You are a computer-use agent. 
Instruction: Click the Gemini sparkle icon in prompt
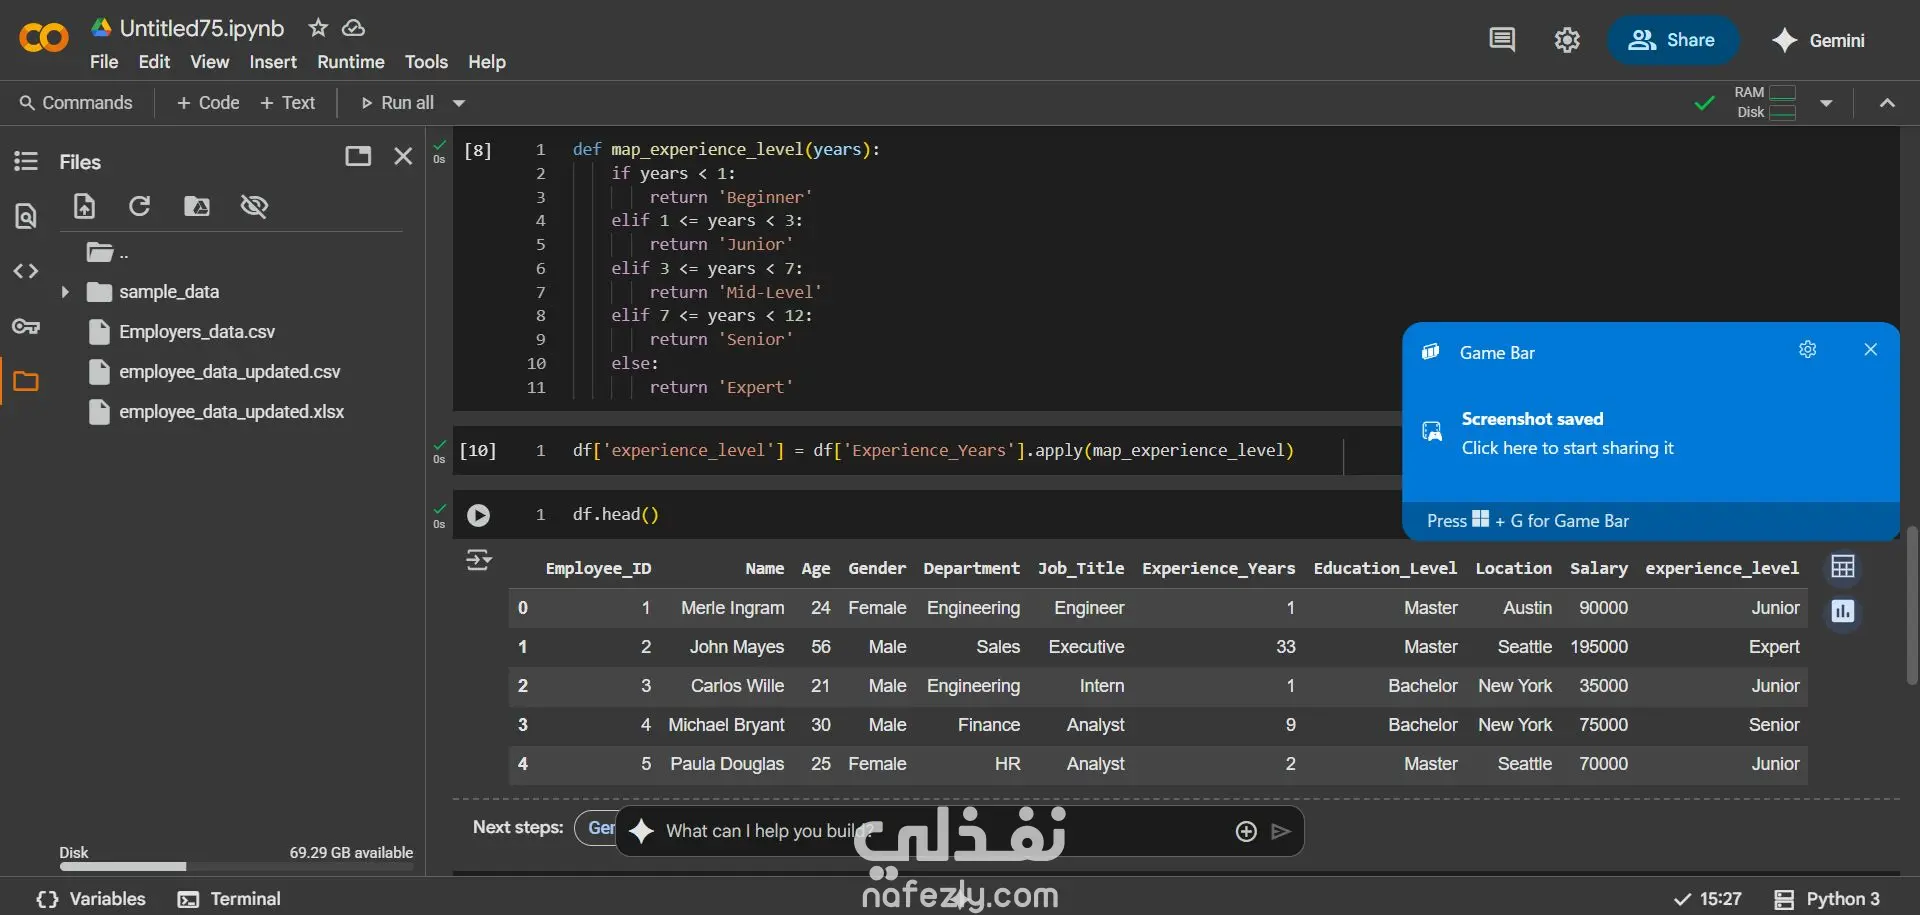642,831
